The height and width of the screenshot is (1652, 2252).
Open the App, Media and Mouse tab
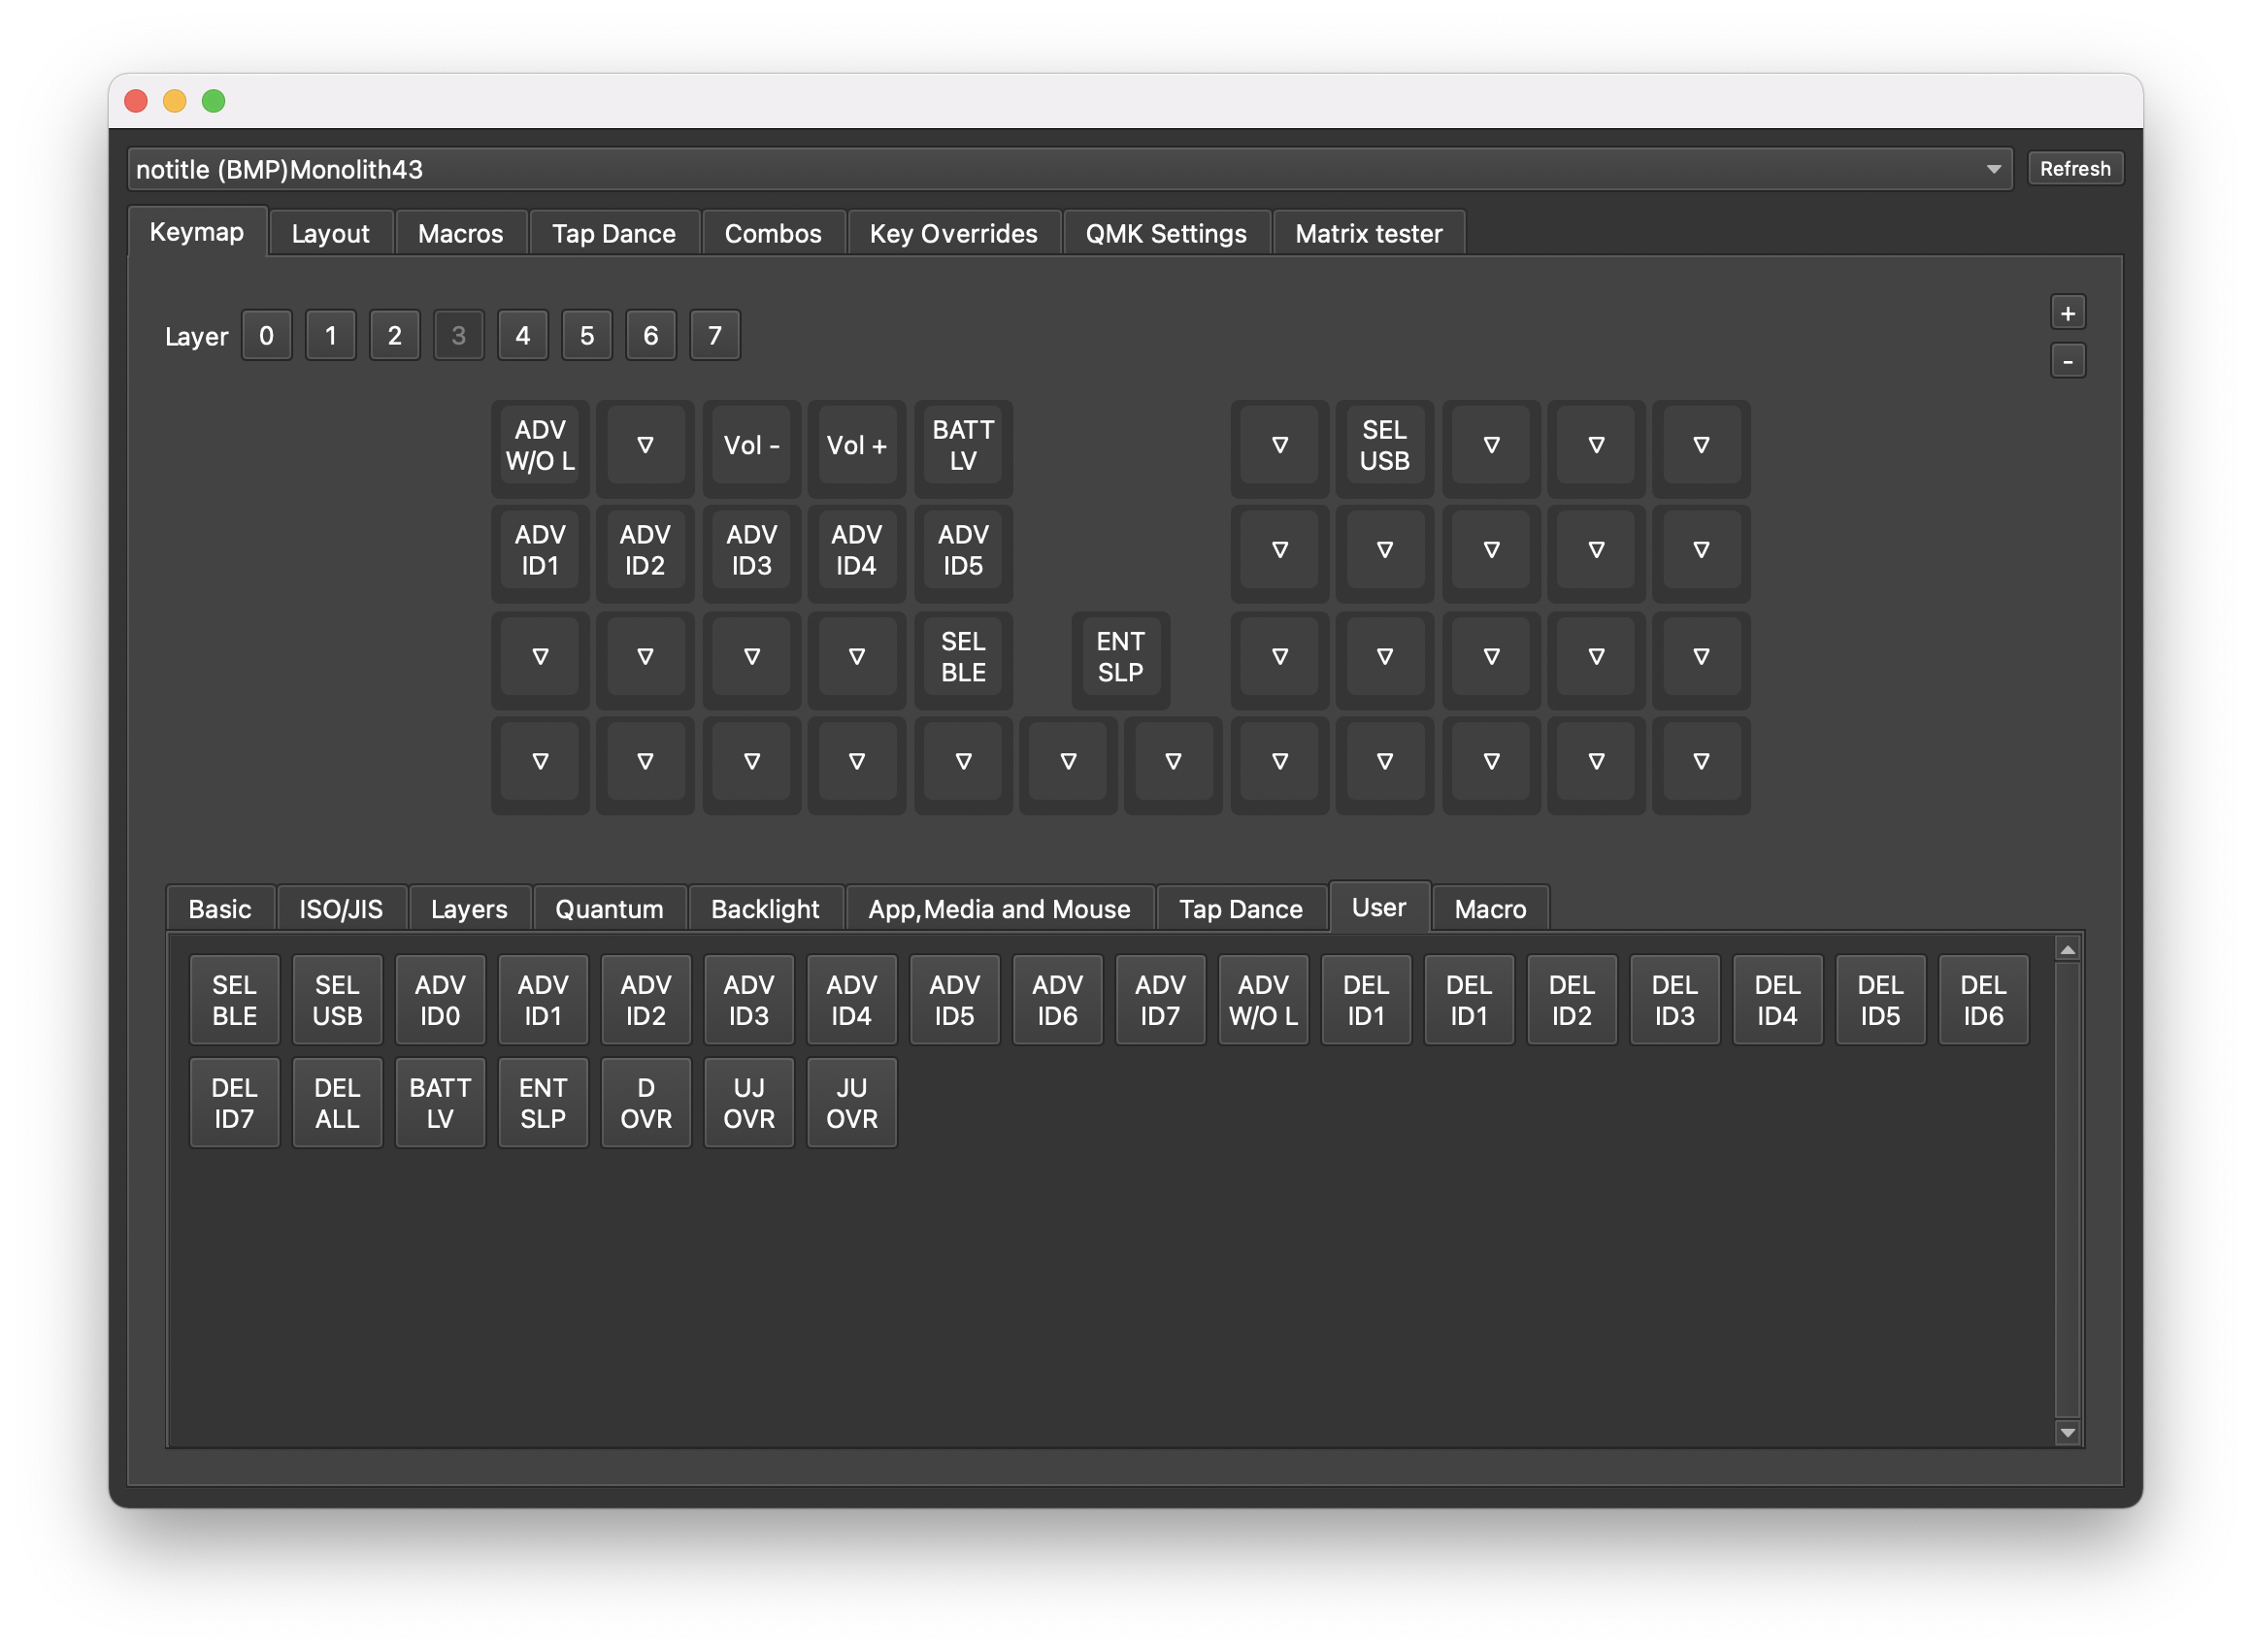[998, 909]
